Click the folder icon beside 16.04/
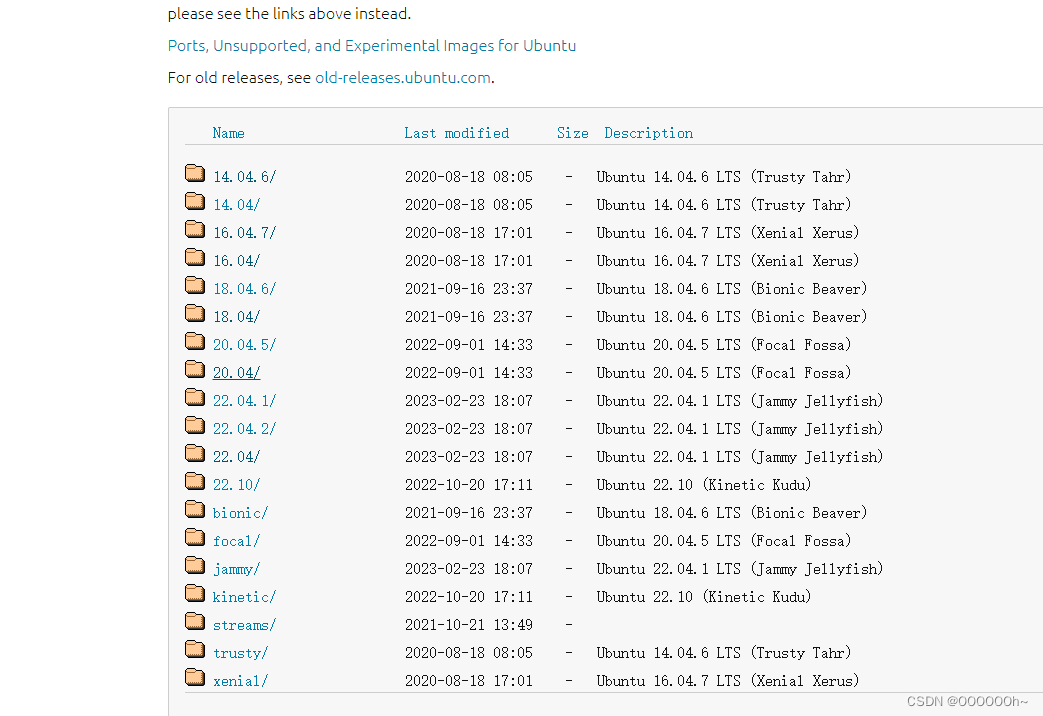Image resolution: width=1043 pixels, height=716 pixels. click(195, 258)
